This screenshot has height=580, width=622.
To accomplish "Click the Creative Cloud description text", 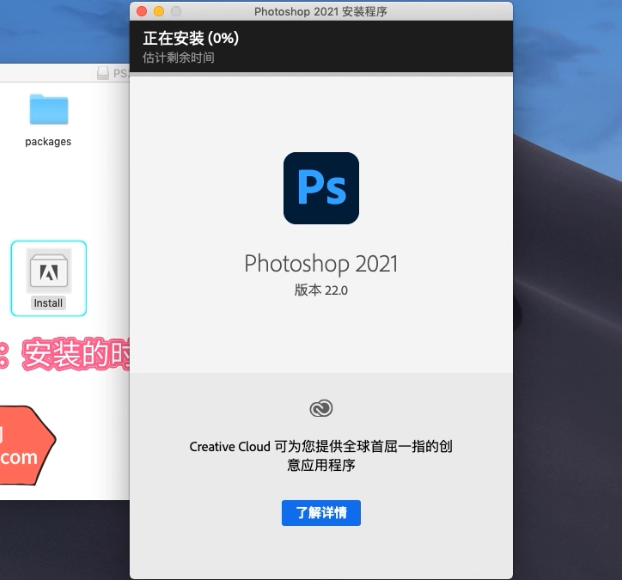I will click(321, 455).
